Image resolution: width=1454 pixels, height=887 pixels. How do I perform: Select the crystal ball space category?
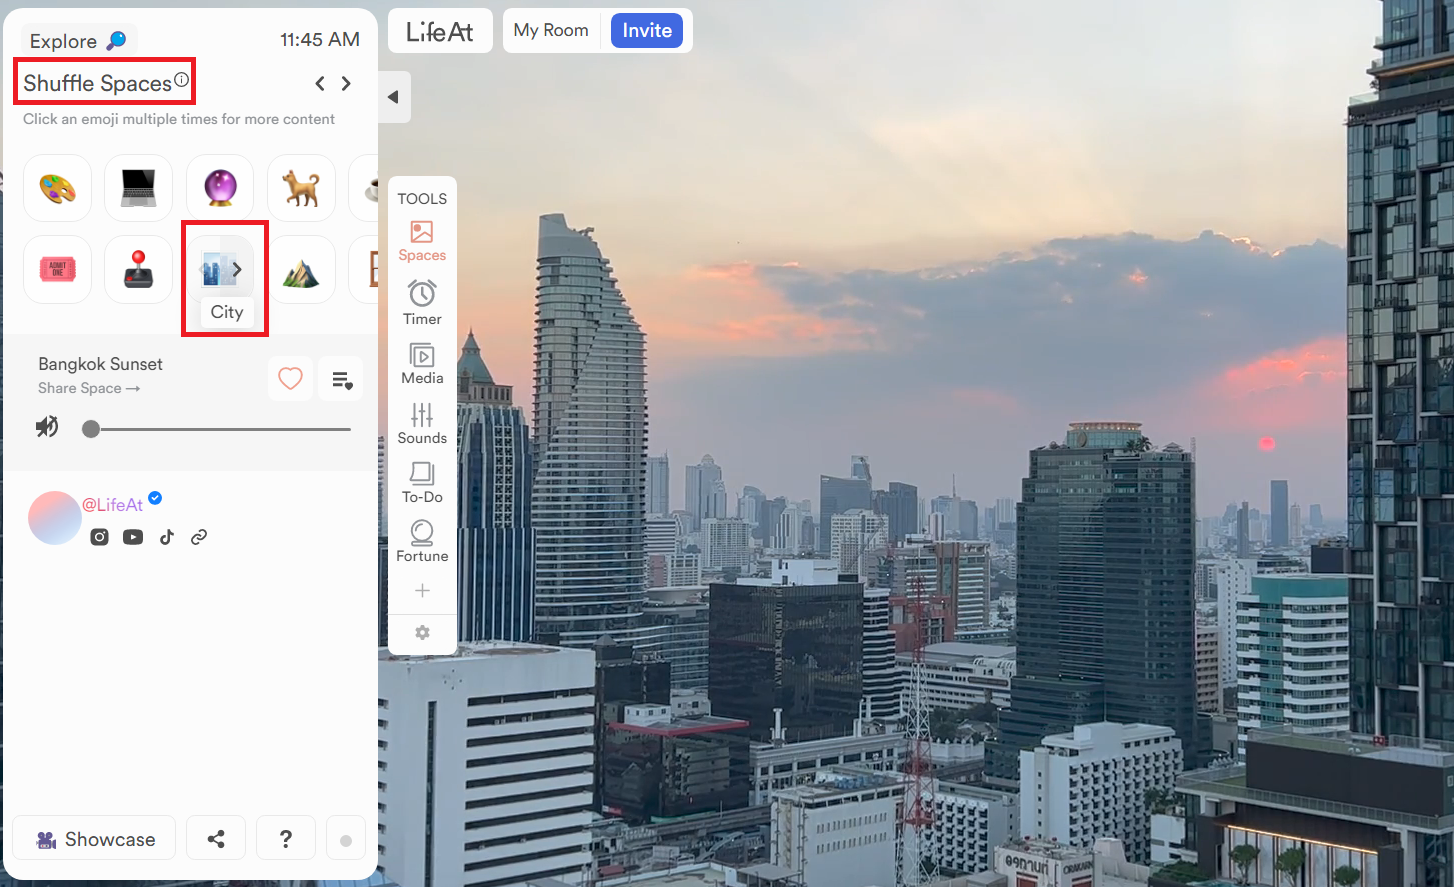click(x=219, y=187)
